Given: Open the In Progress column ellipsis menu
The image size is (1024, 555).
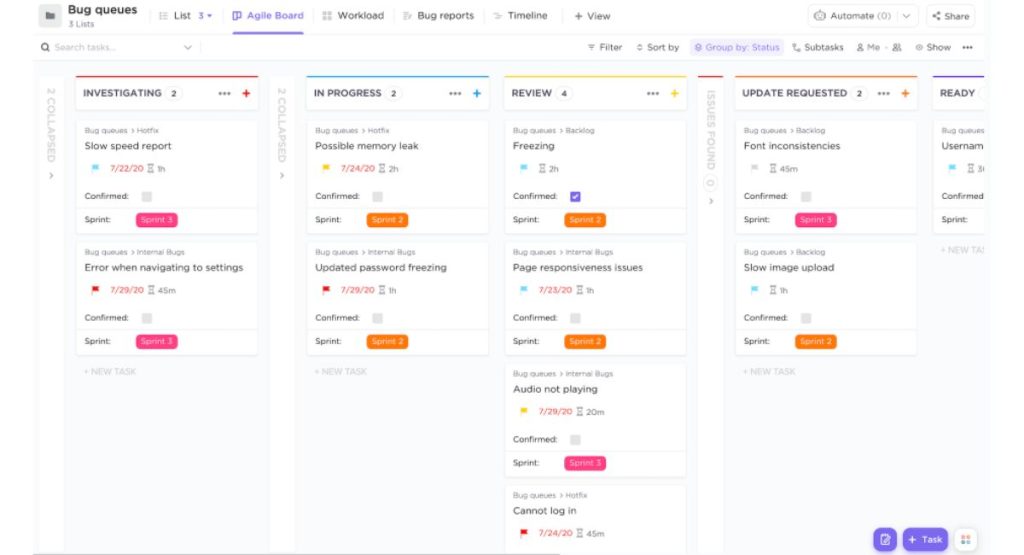Looking at the screenshot, I should (x=455, y=93).
